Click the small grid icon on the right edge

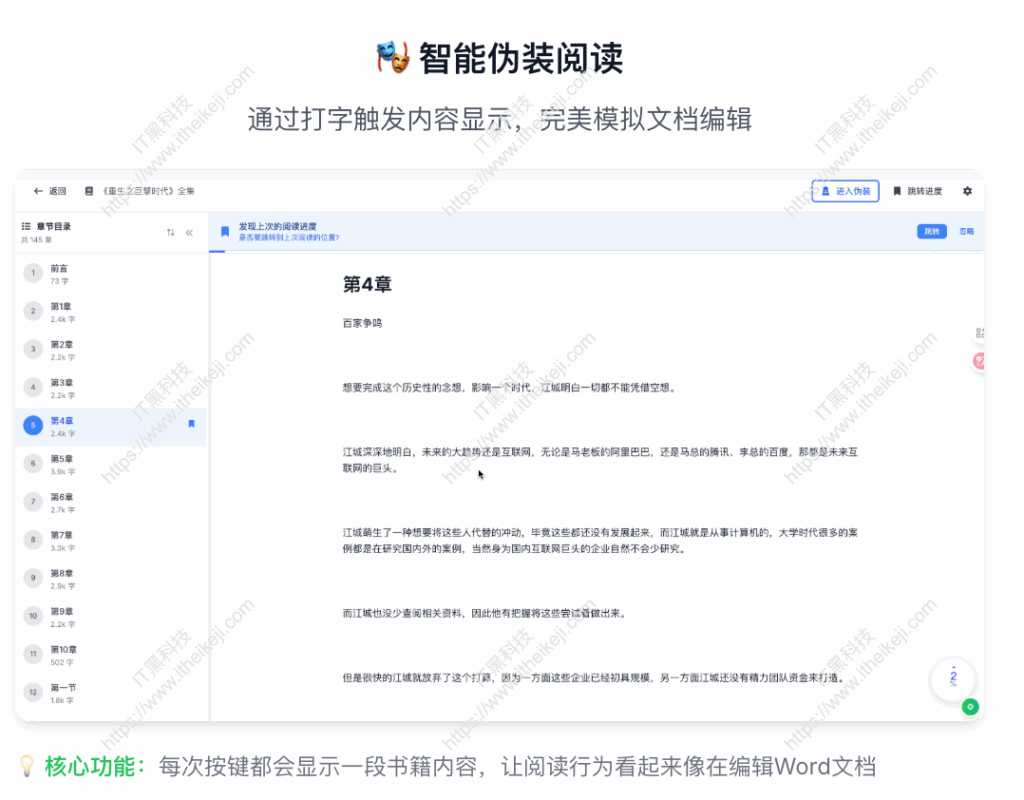point(980,333)
